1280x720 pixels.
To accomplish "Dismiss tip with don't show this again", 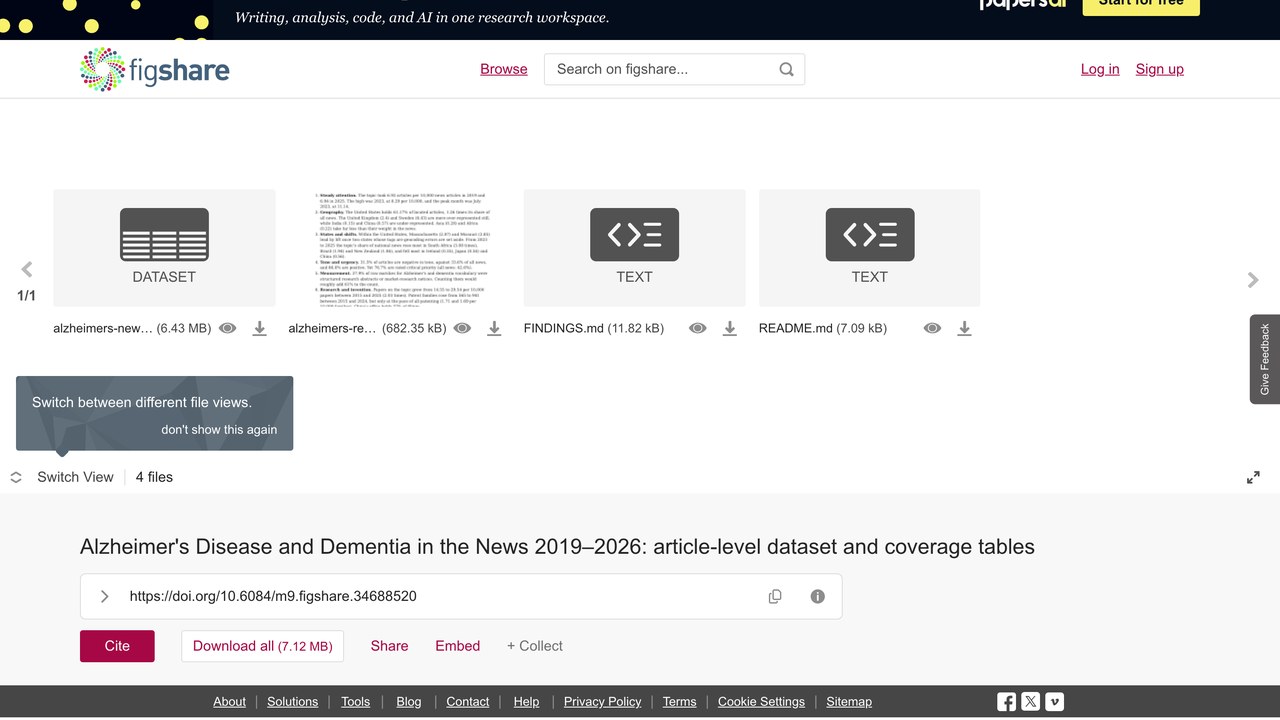I will 219,429.
